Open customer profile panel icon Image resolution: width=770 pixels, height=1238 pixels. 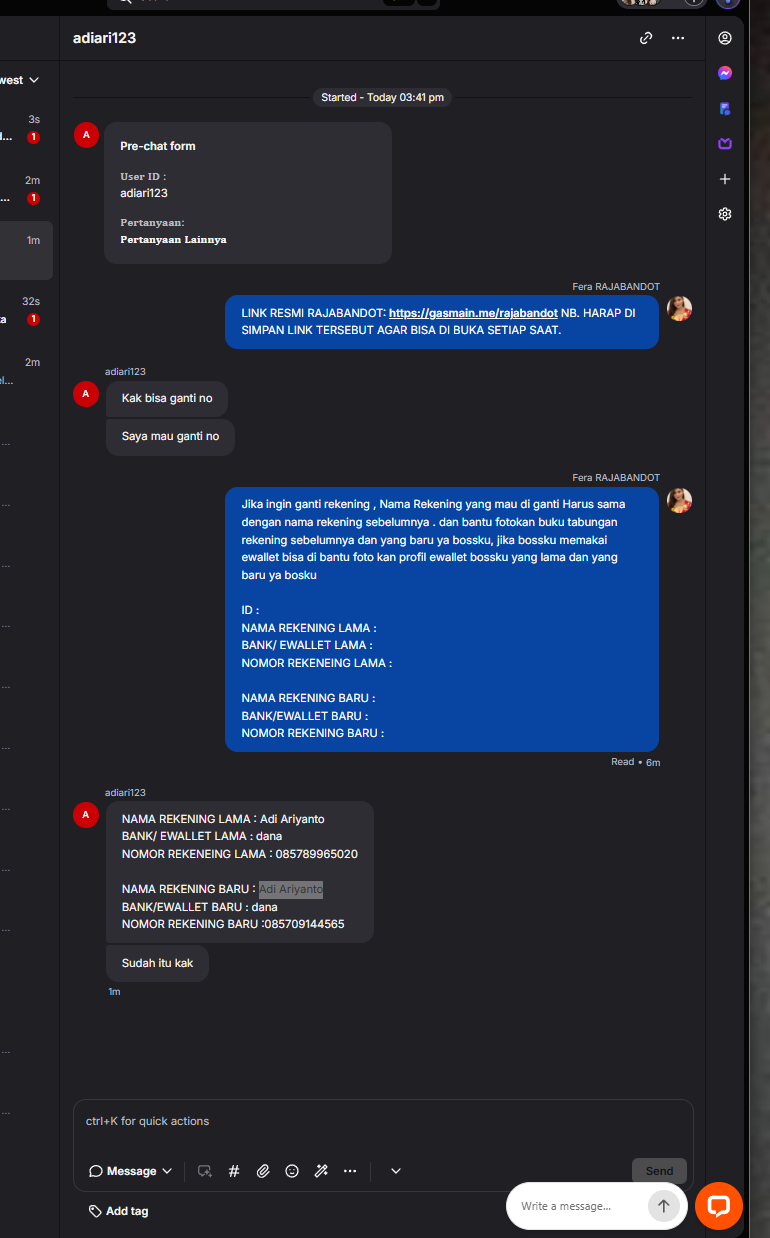tap(725, 38)
